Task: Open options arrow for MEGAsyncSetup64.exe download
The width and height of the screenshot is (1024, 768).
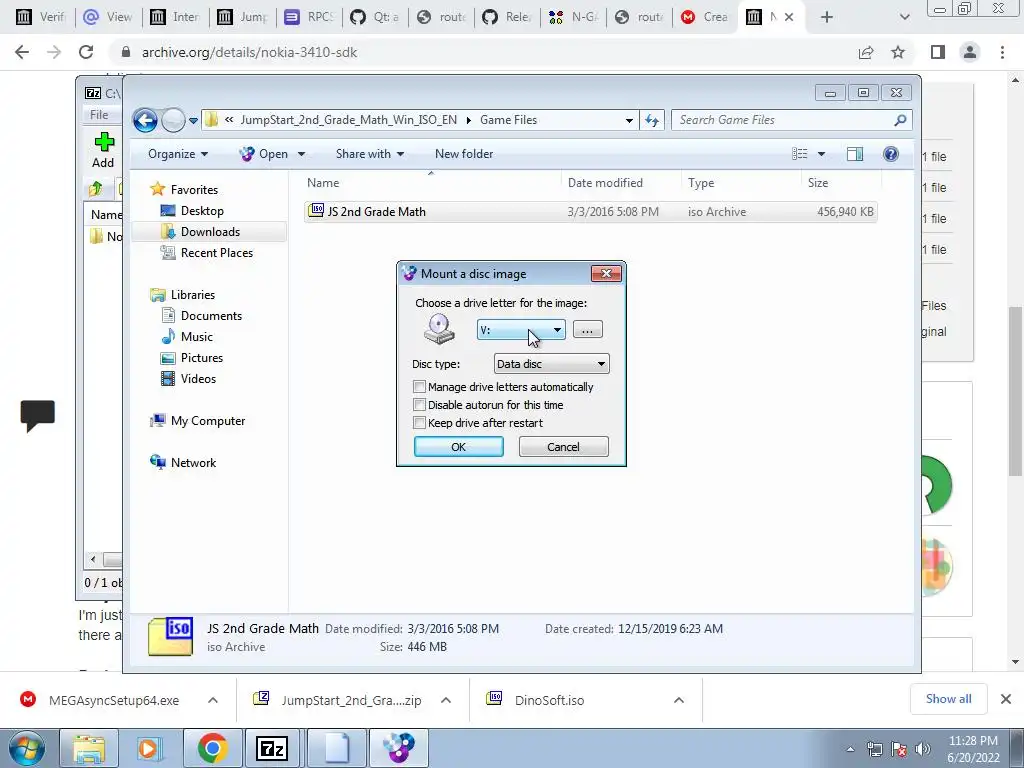Action: click(x=213, y=700)
